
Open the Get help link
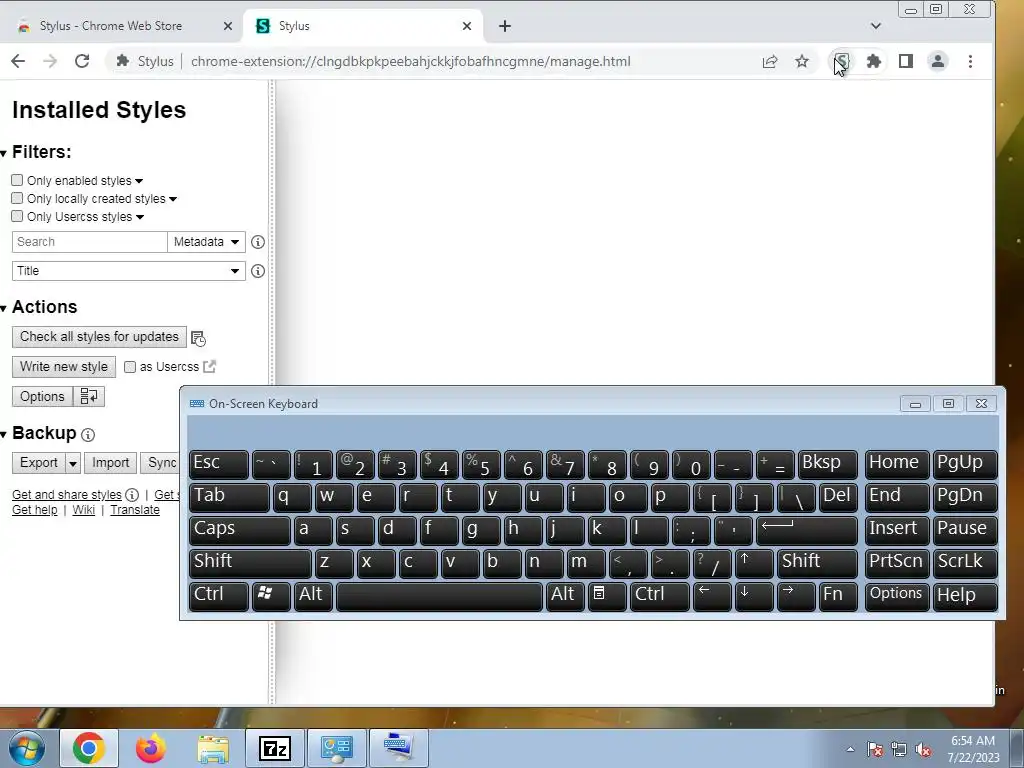point(35,510)
